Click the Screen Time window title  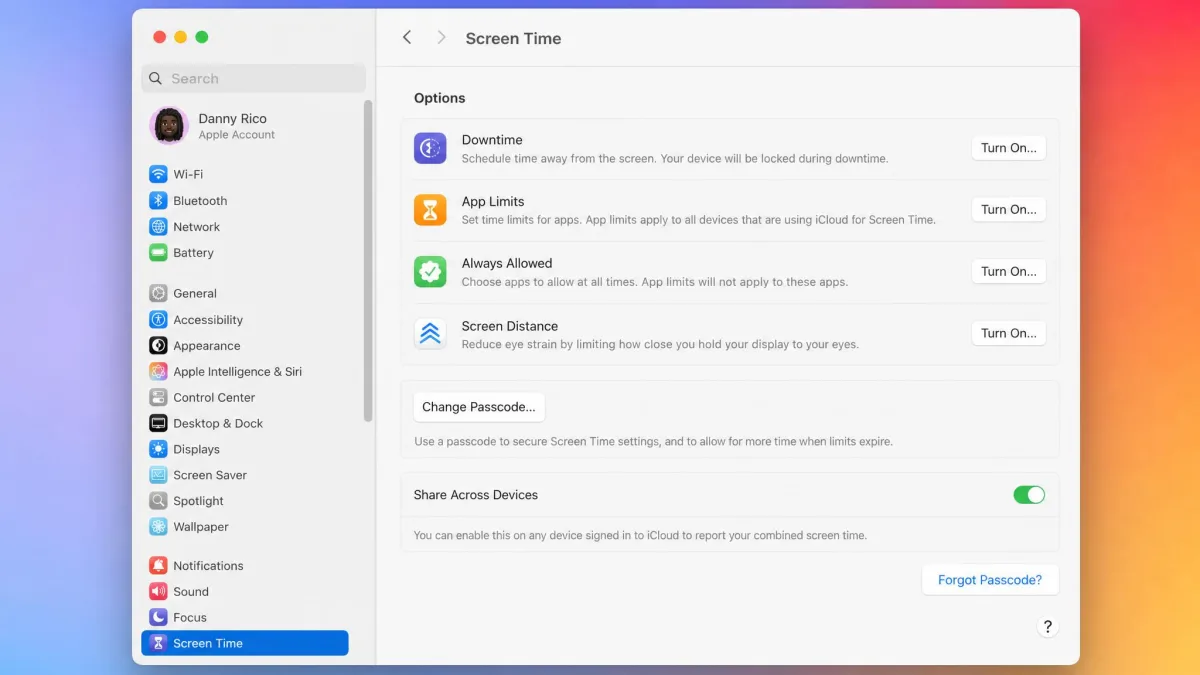(x=513, y=38)
